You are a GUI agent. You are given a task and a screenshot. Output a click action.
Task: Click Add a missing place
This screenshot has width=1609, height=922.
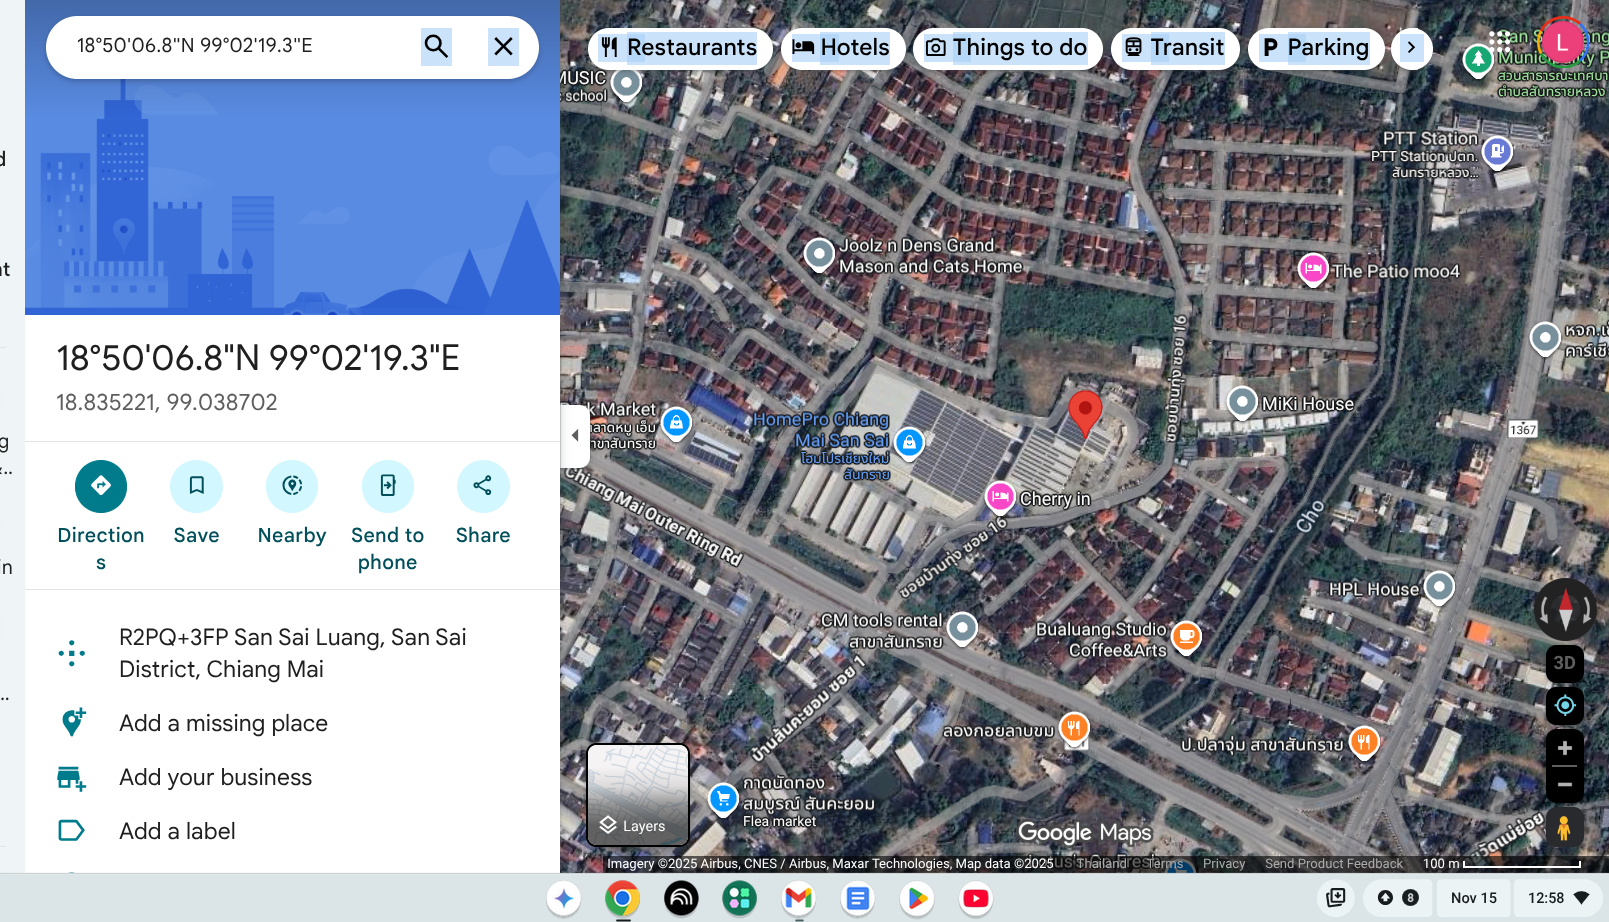[223, 723]
